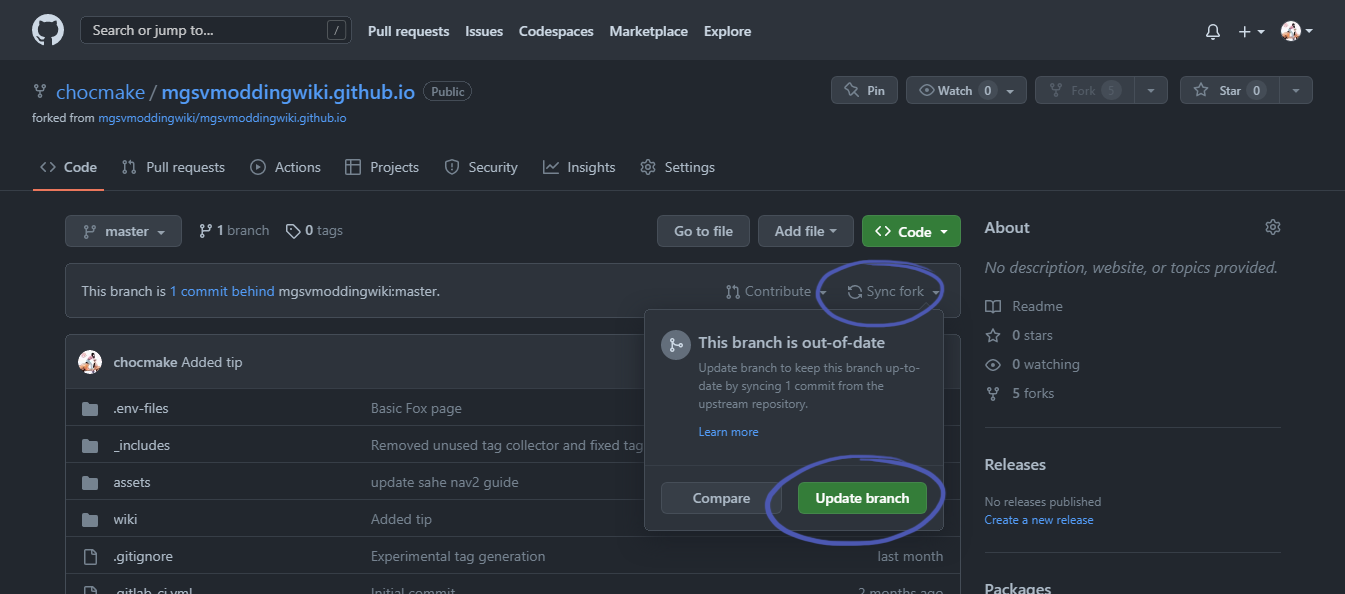Switch to the Insights tab
Image resolution: width=1345 pixels, height=594 pixels.
[x=579, y=167]
